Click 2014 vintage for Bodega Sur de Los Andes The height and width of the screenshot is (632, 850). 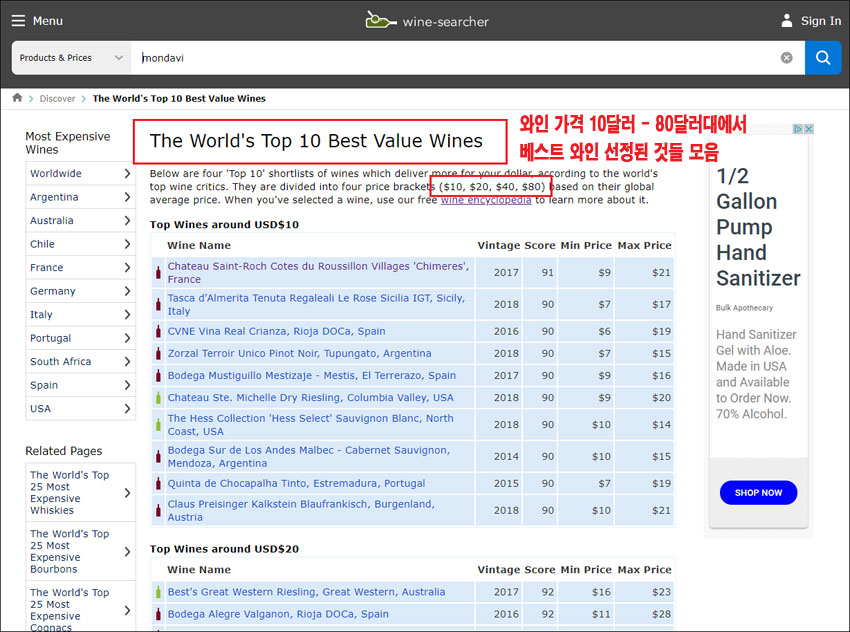click(x=506, y=456)
